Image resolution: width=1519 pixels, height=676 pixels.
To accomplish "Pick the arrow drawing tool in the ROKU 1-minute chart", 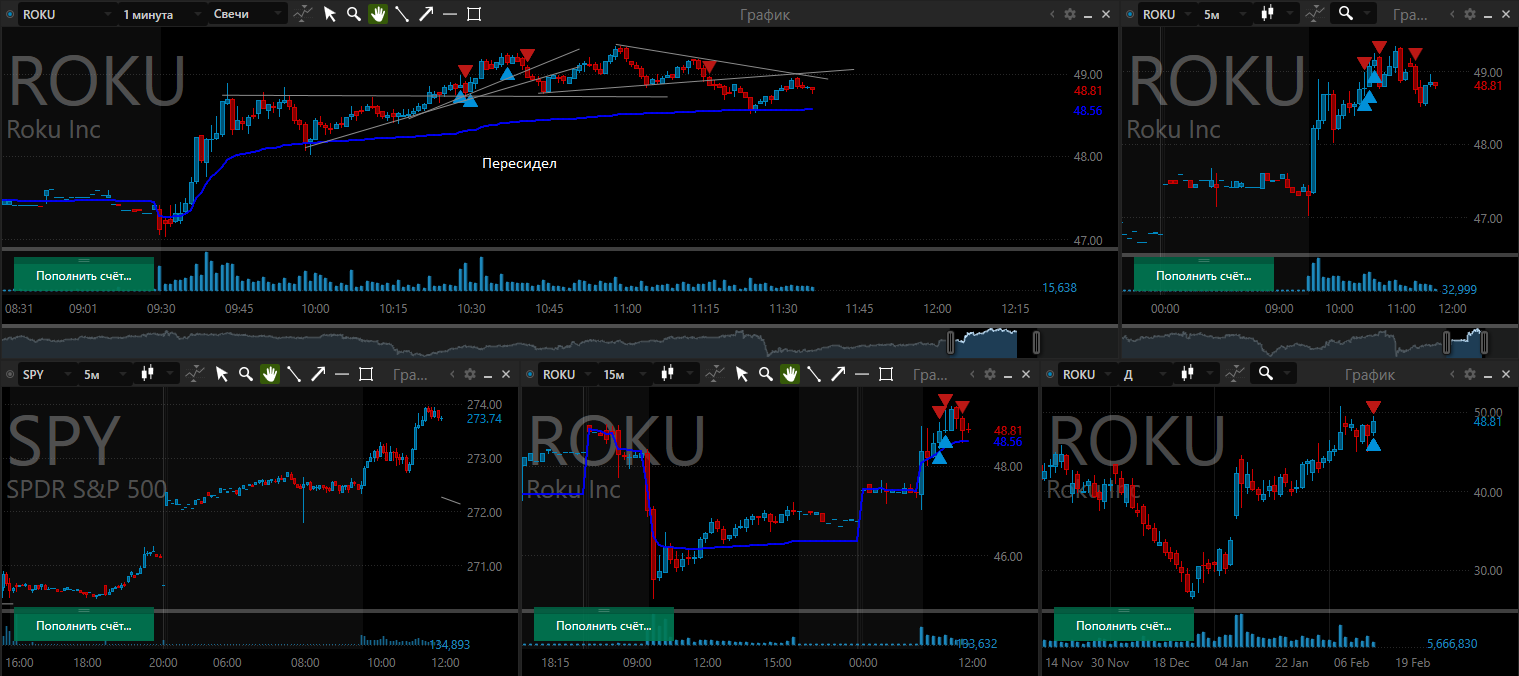I will (425, 14).
